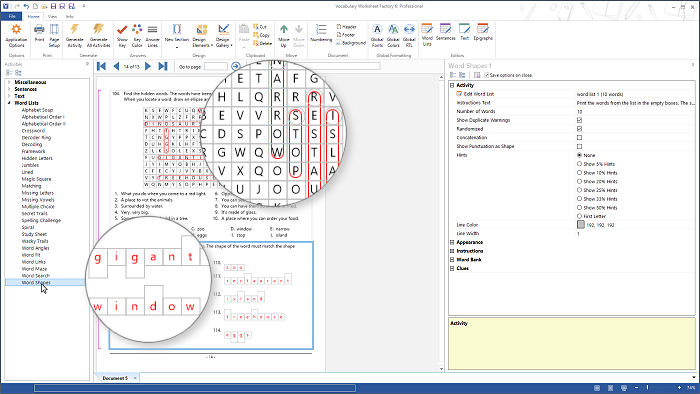The height and width of the screenshot is (394, 700).
Task: Open Global Fonts
Action: pos(377,36)
